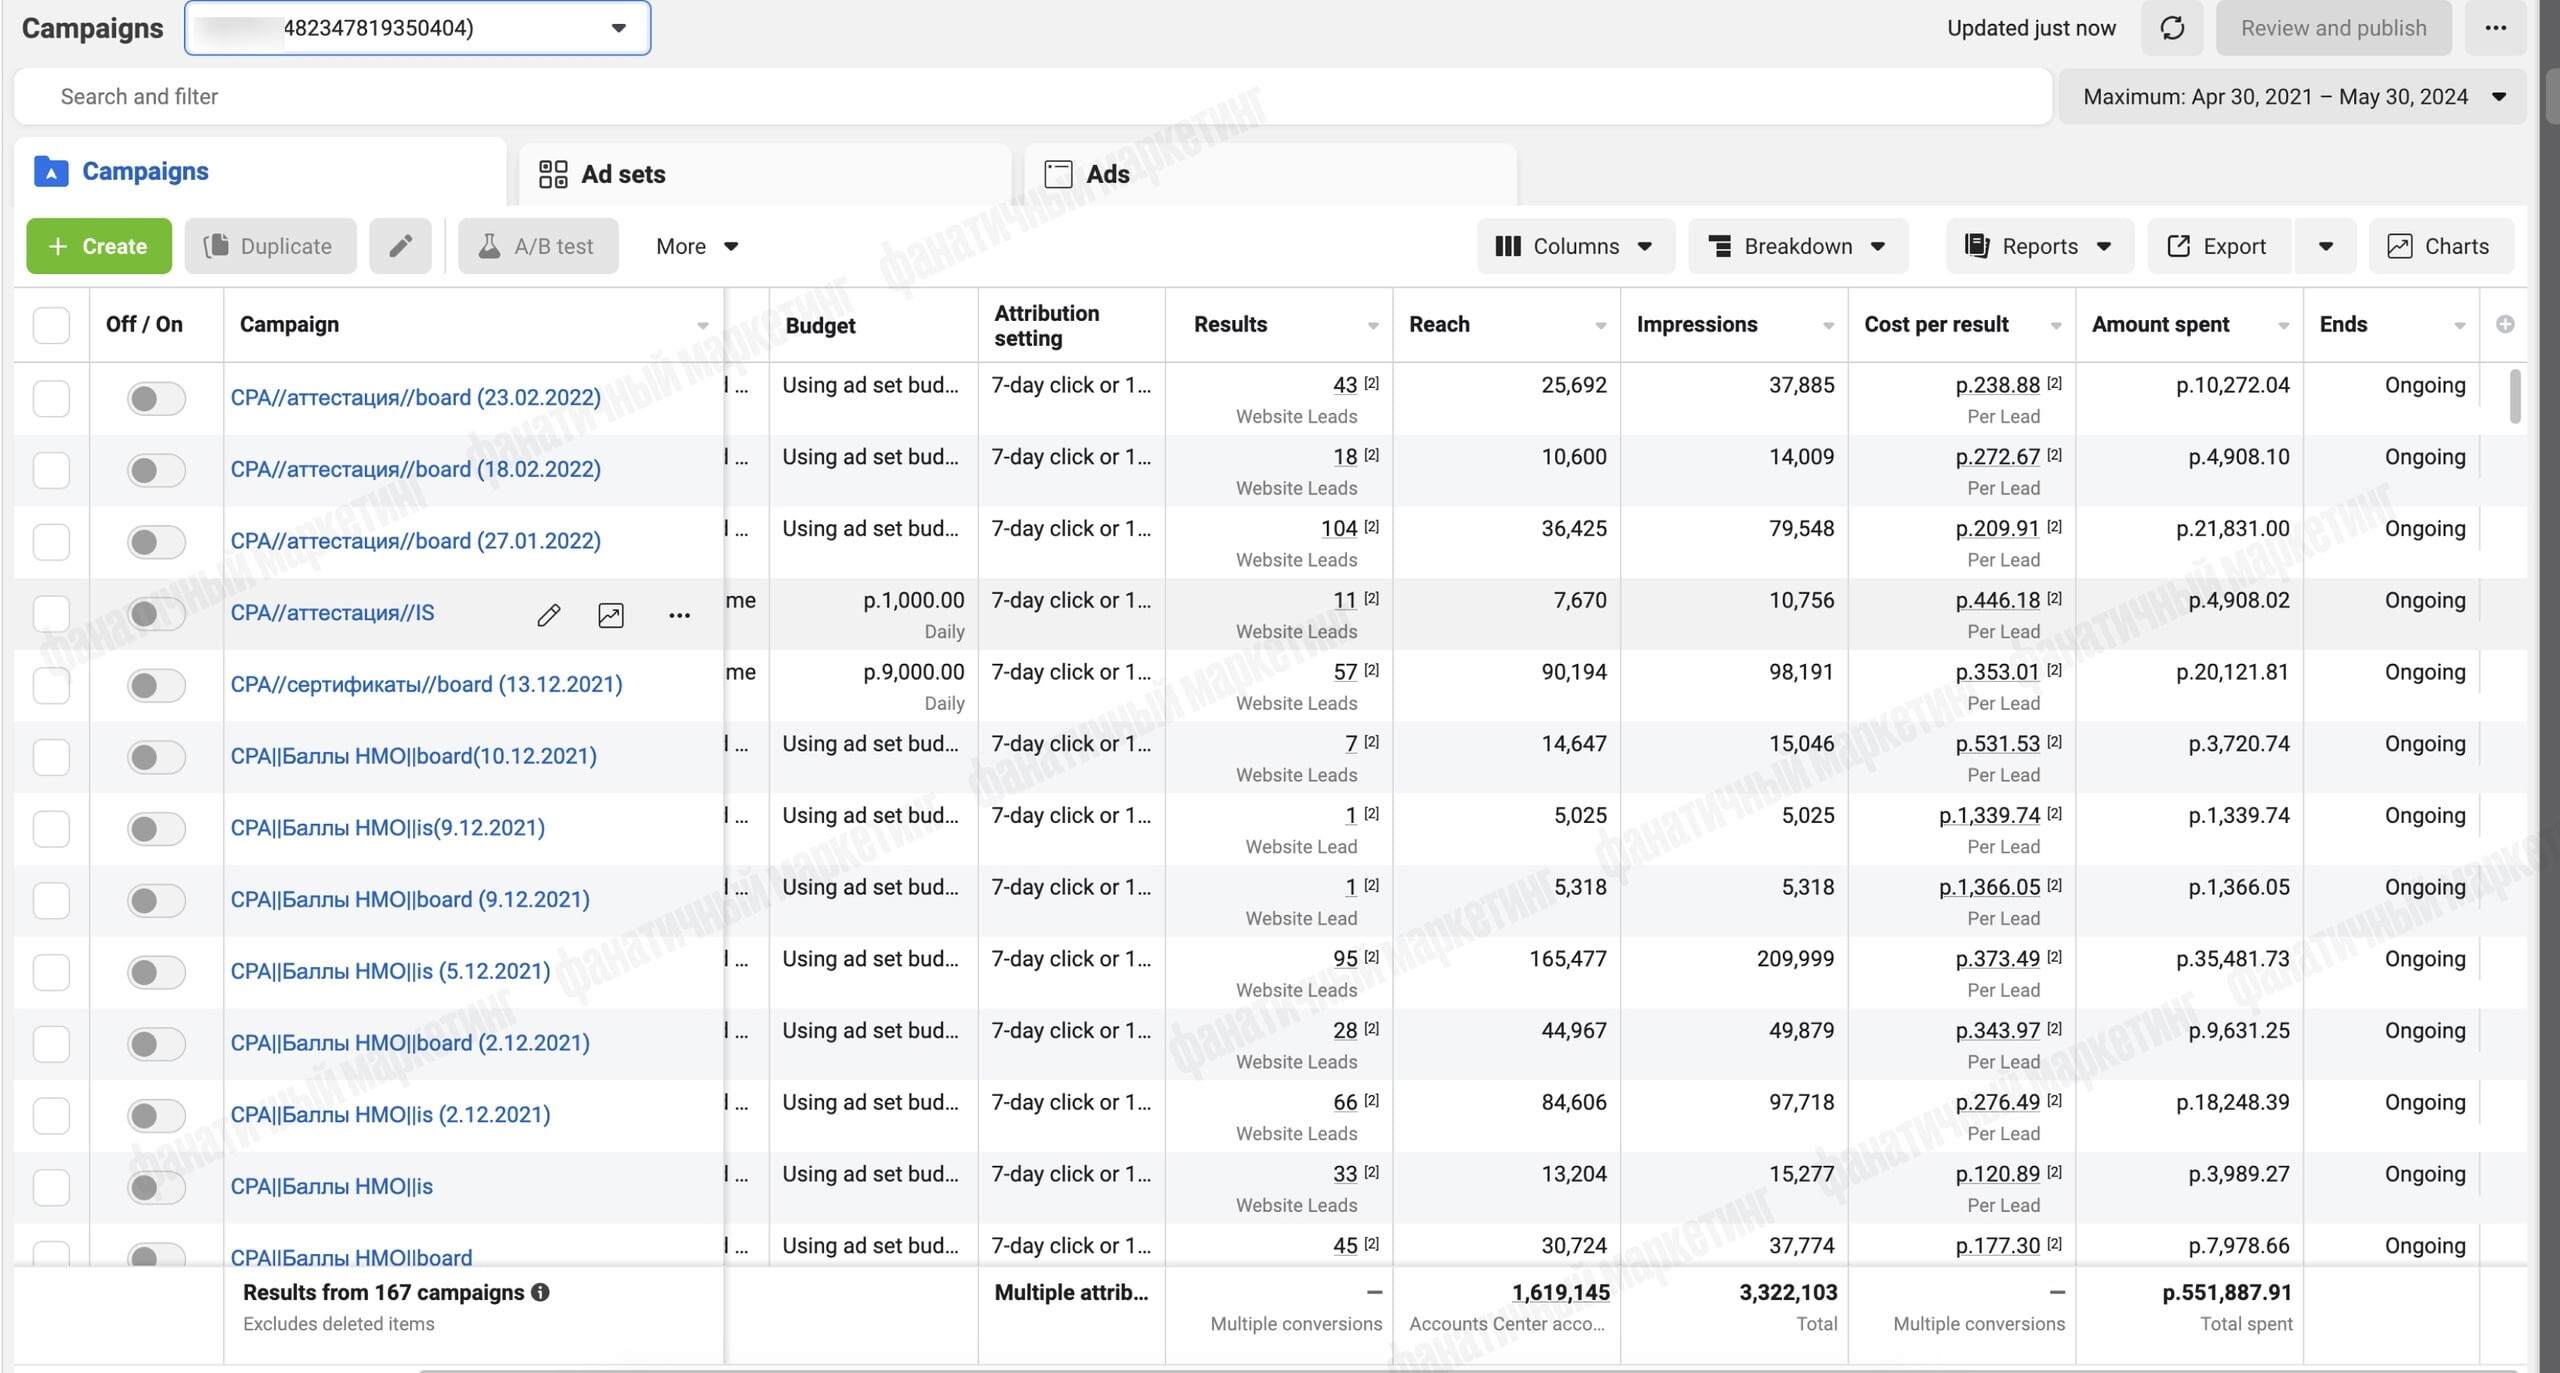Click the Ends column header
Screen dimensions: 2560x1373
point(2391,325)
